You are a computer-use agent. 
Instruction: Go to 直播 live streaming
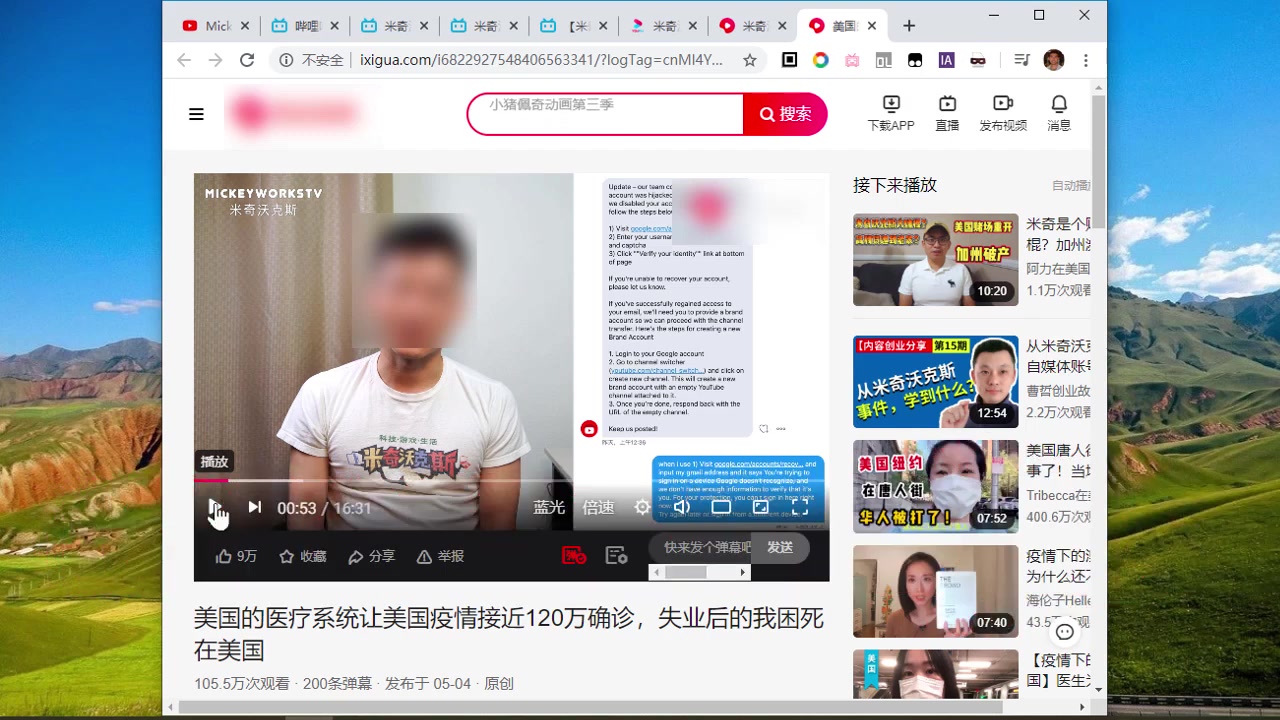pyautogui.click(x=947, y=113)
